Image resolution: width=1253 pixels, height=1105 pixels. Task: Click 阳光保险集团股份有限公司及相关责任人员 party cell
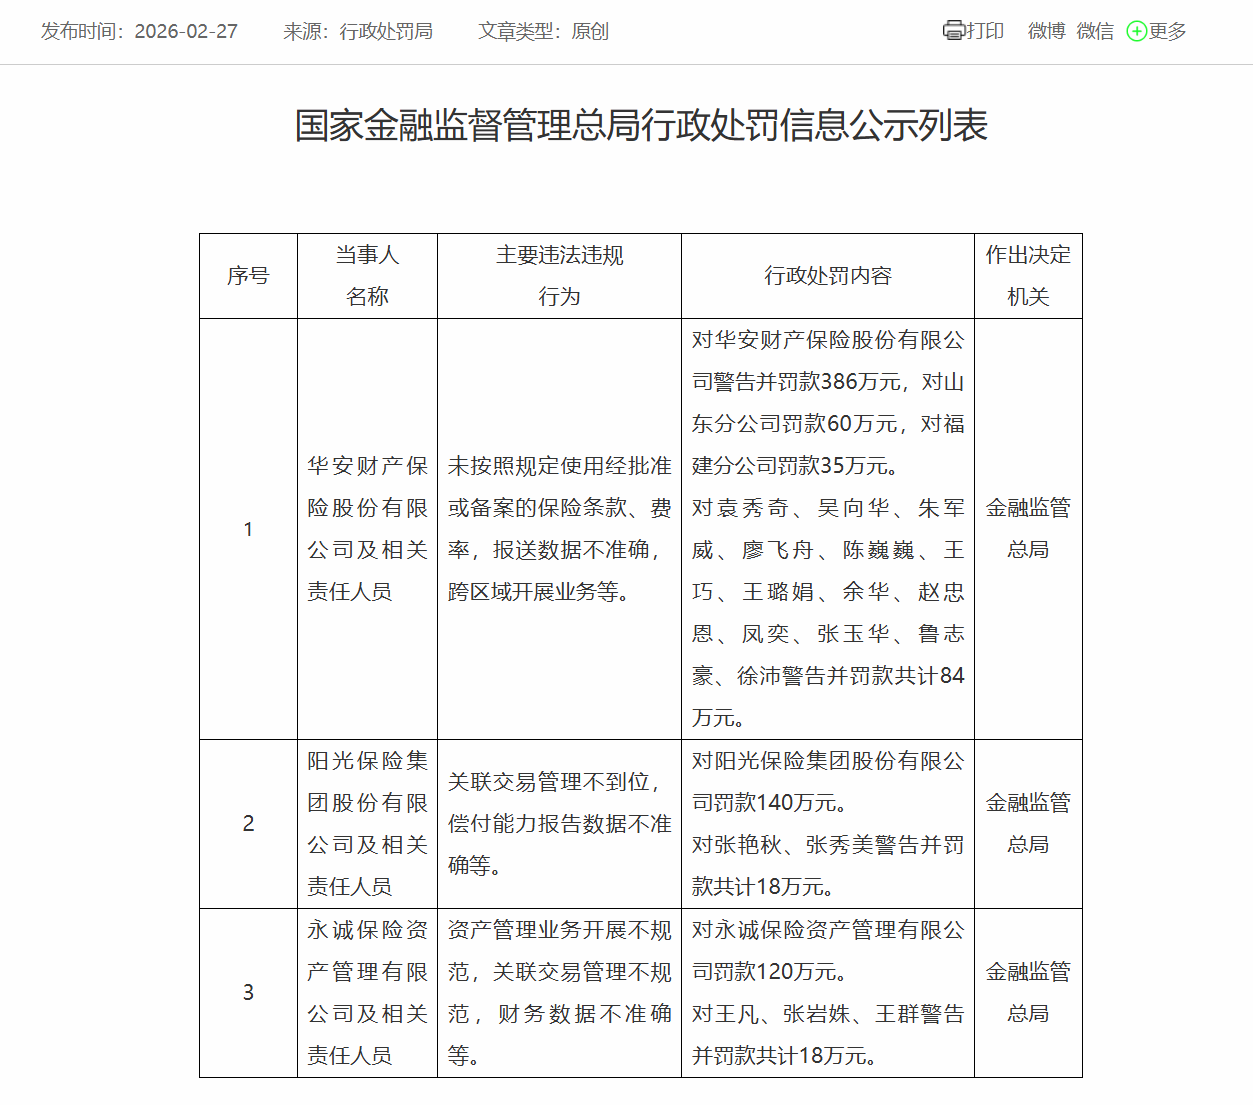367,824
